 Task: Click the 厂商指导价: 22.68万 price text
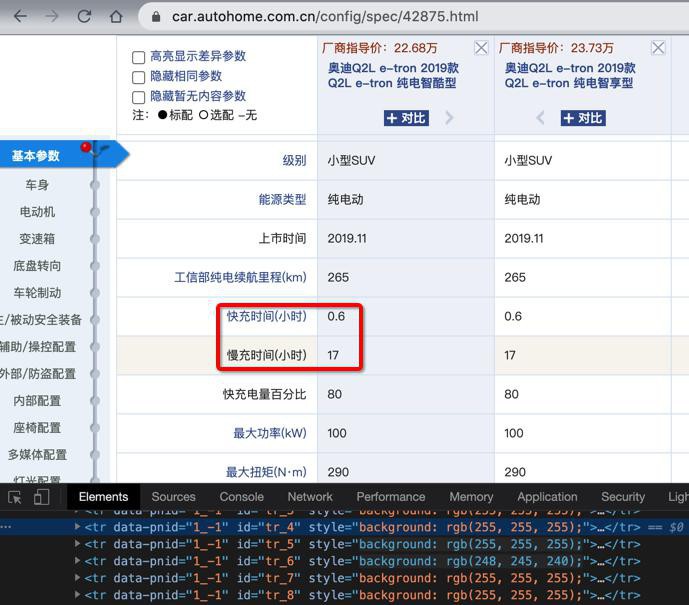pos(379,48)
